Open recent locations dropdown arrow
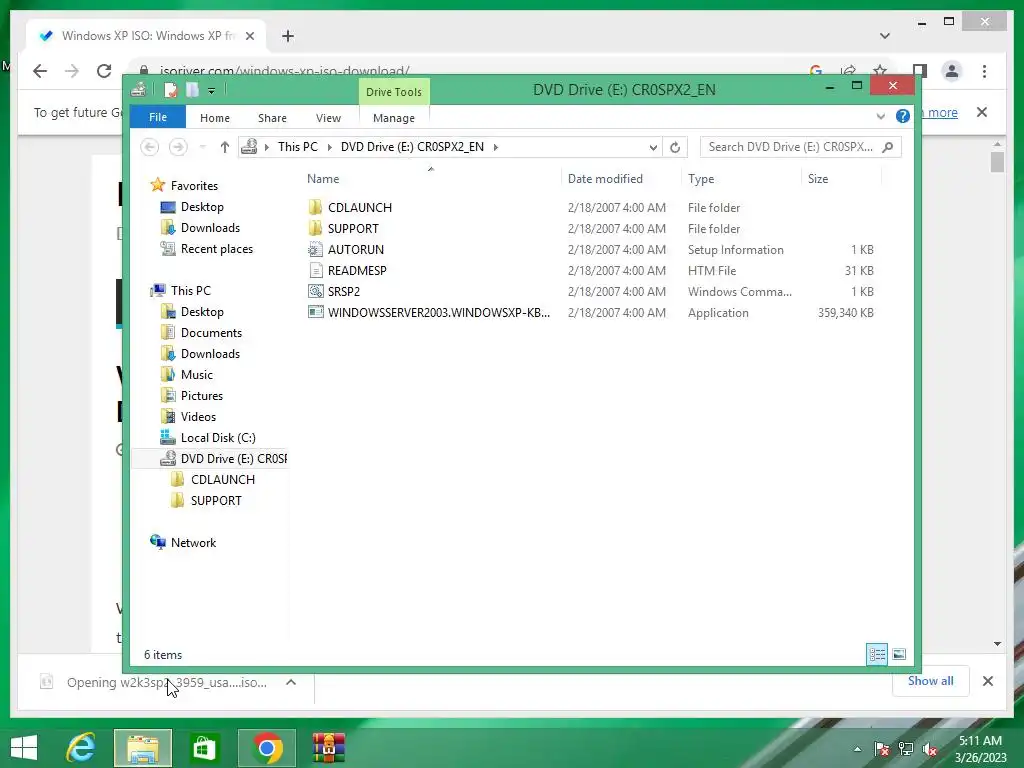The height and width of the screenshot is (768, 1024). (x=202, y=147)
